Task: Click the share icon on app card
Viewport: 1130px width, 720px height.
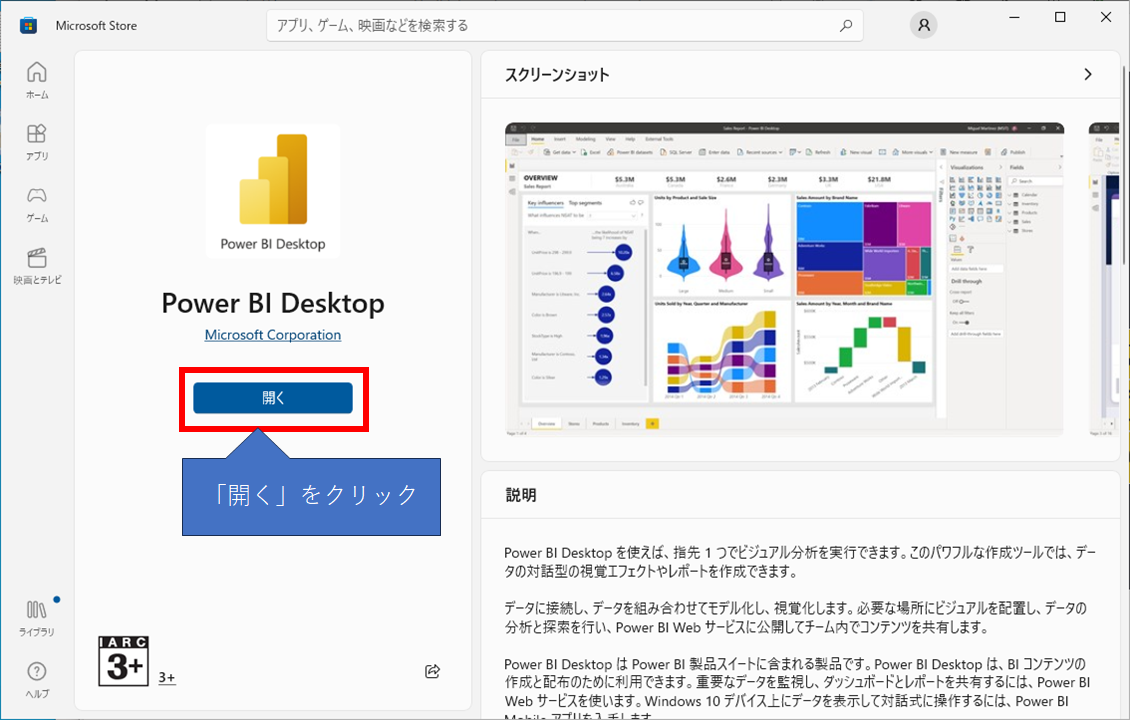Action: pyautogui.click(x=432, y=671)
